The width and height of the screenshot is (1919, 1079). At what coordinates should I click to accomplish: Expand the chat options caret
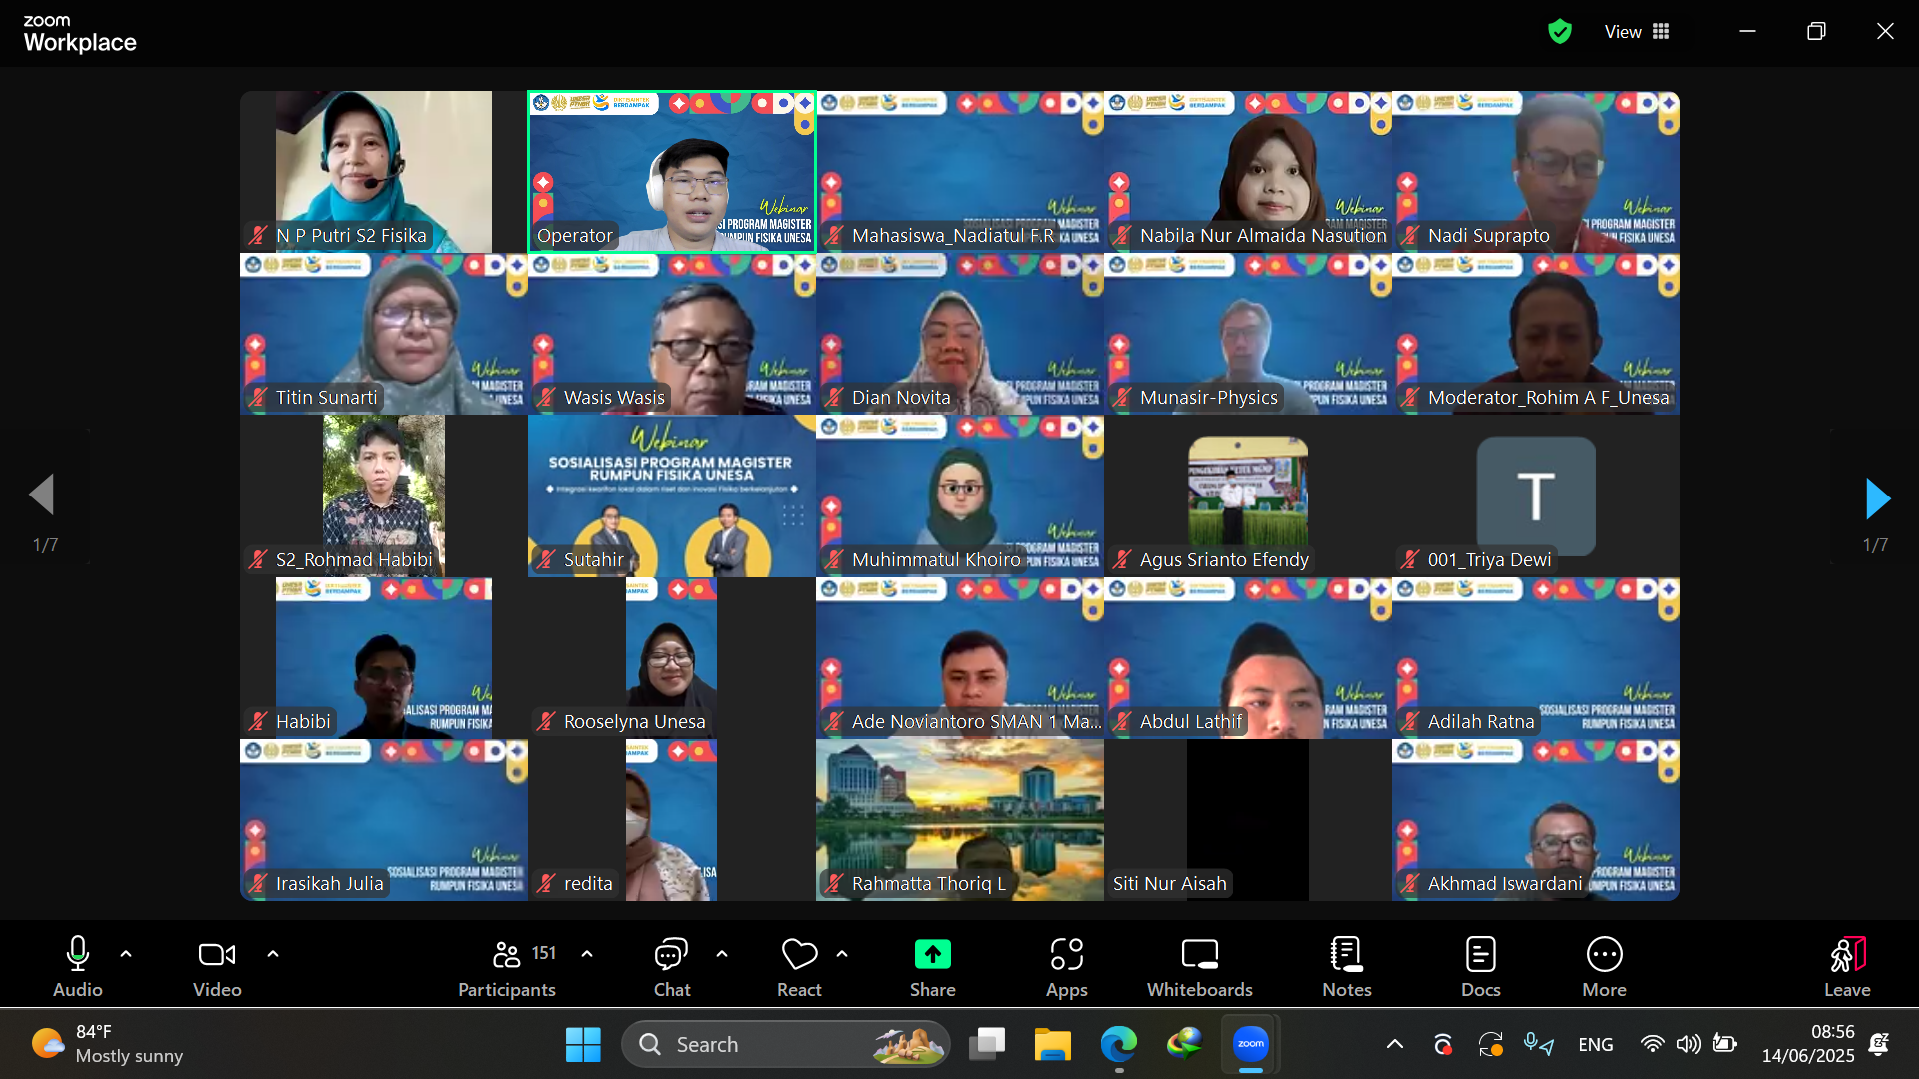722,954
